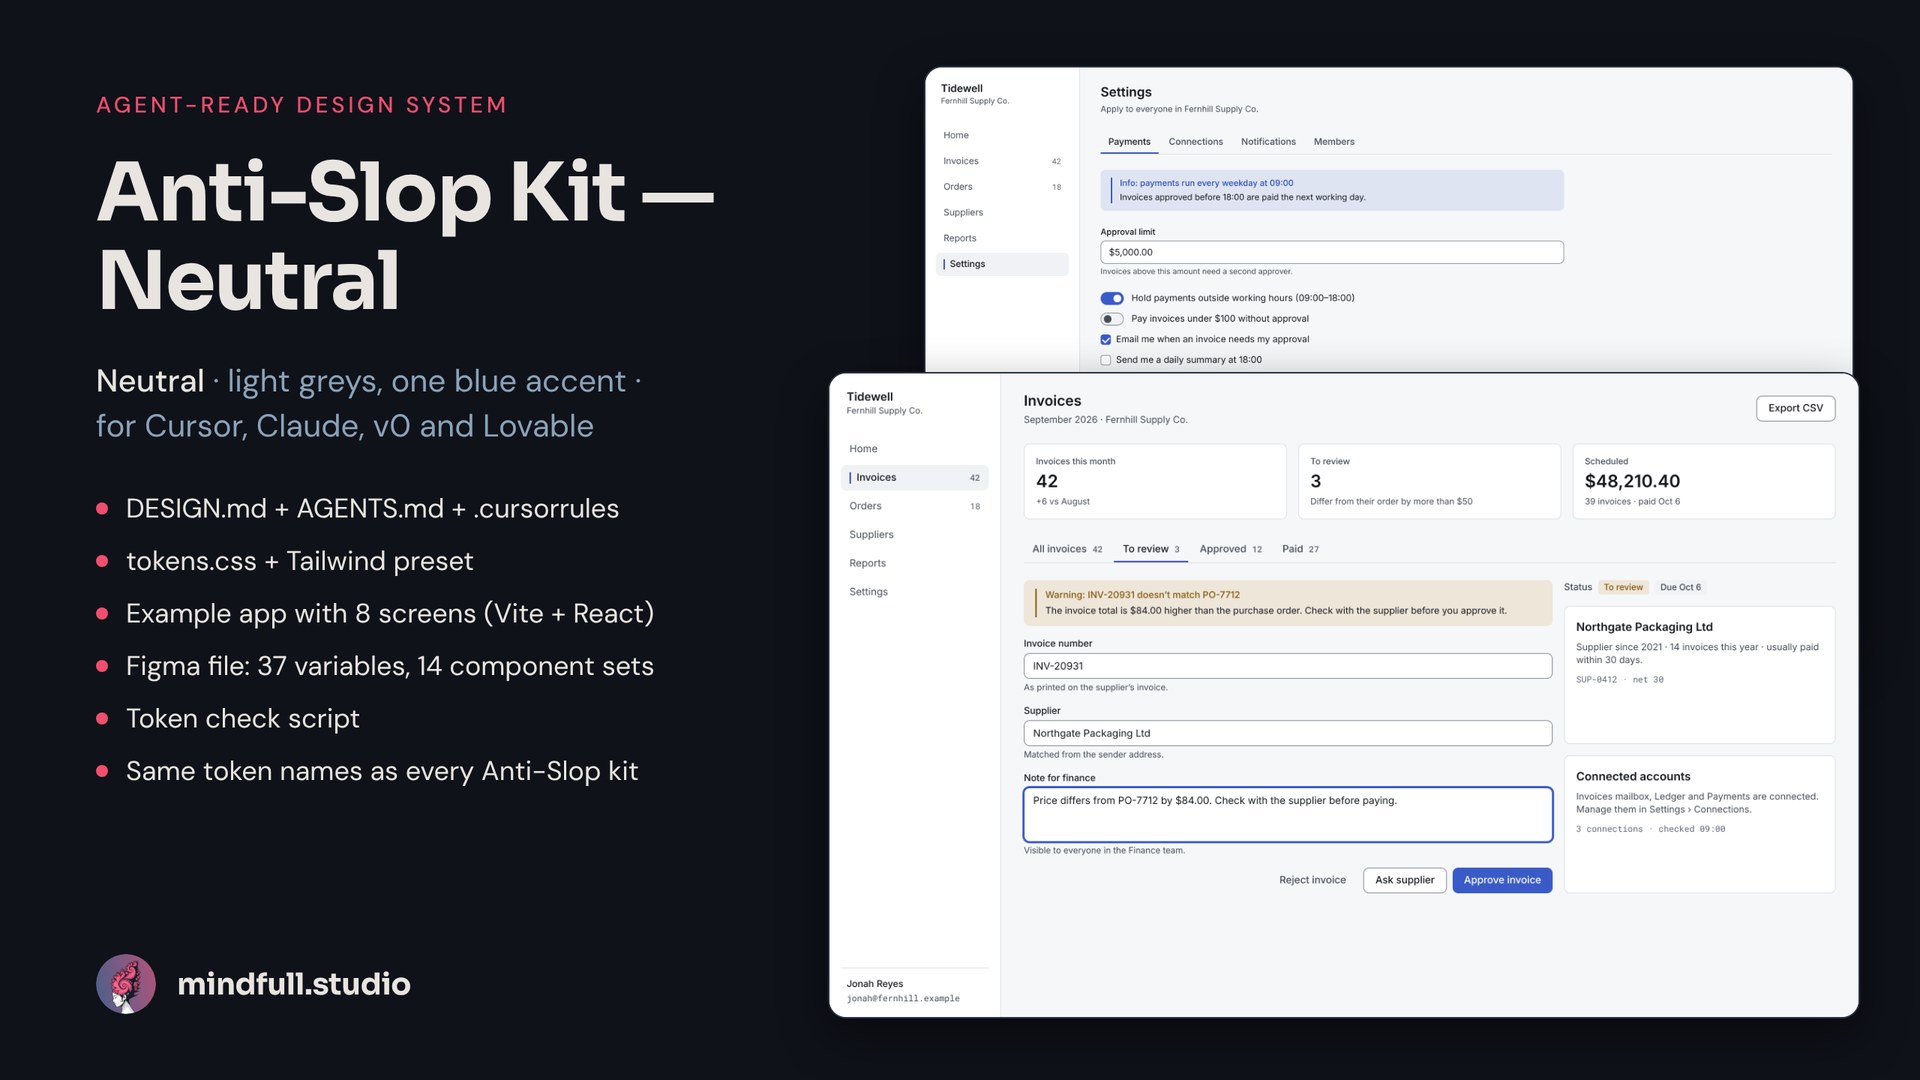Screen dimensions: 1920x1080
Task: Click the Scheduled $48,210.40 card
Action: pyautogui.click(x=1703, y=481)
